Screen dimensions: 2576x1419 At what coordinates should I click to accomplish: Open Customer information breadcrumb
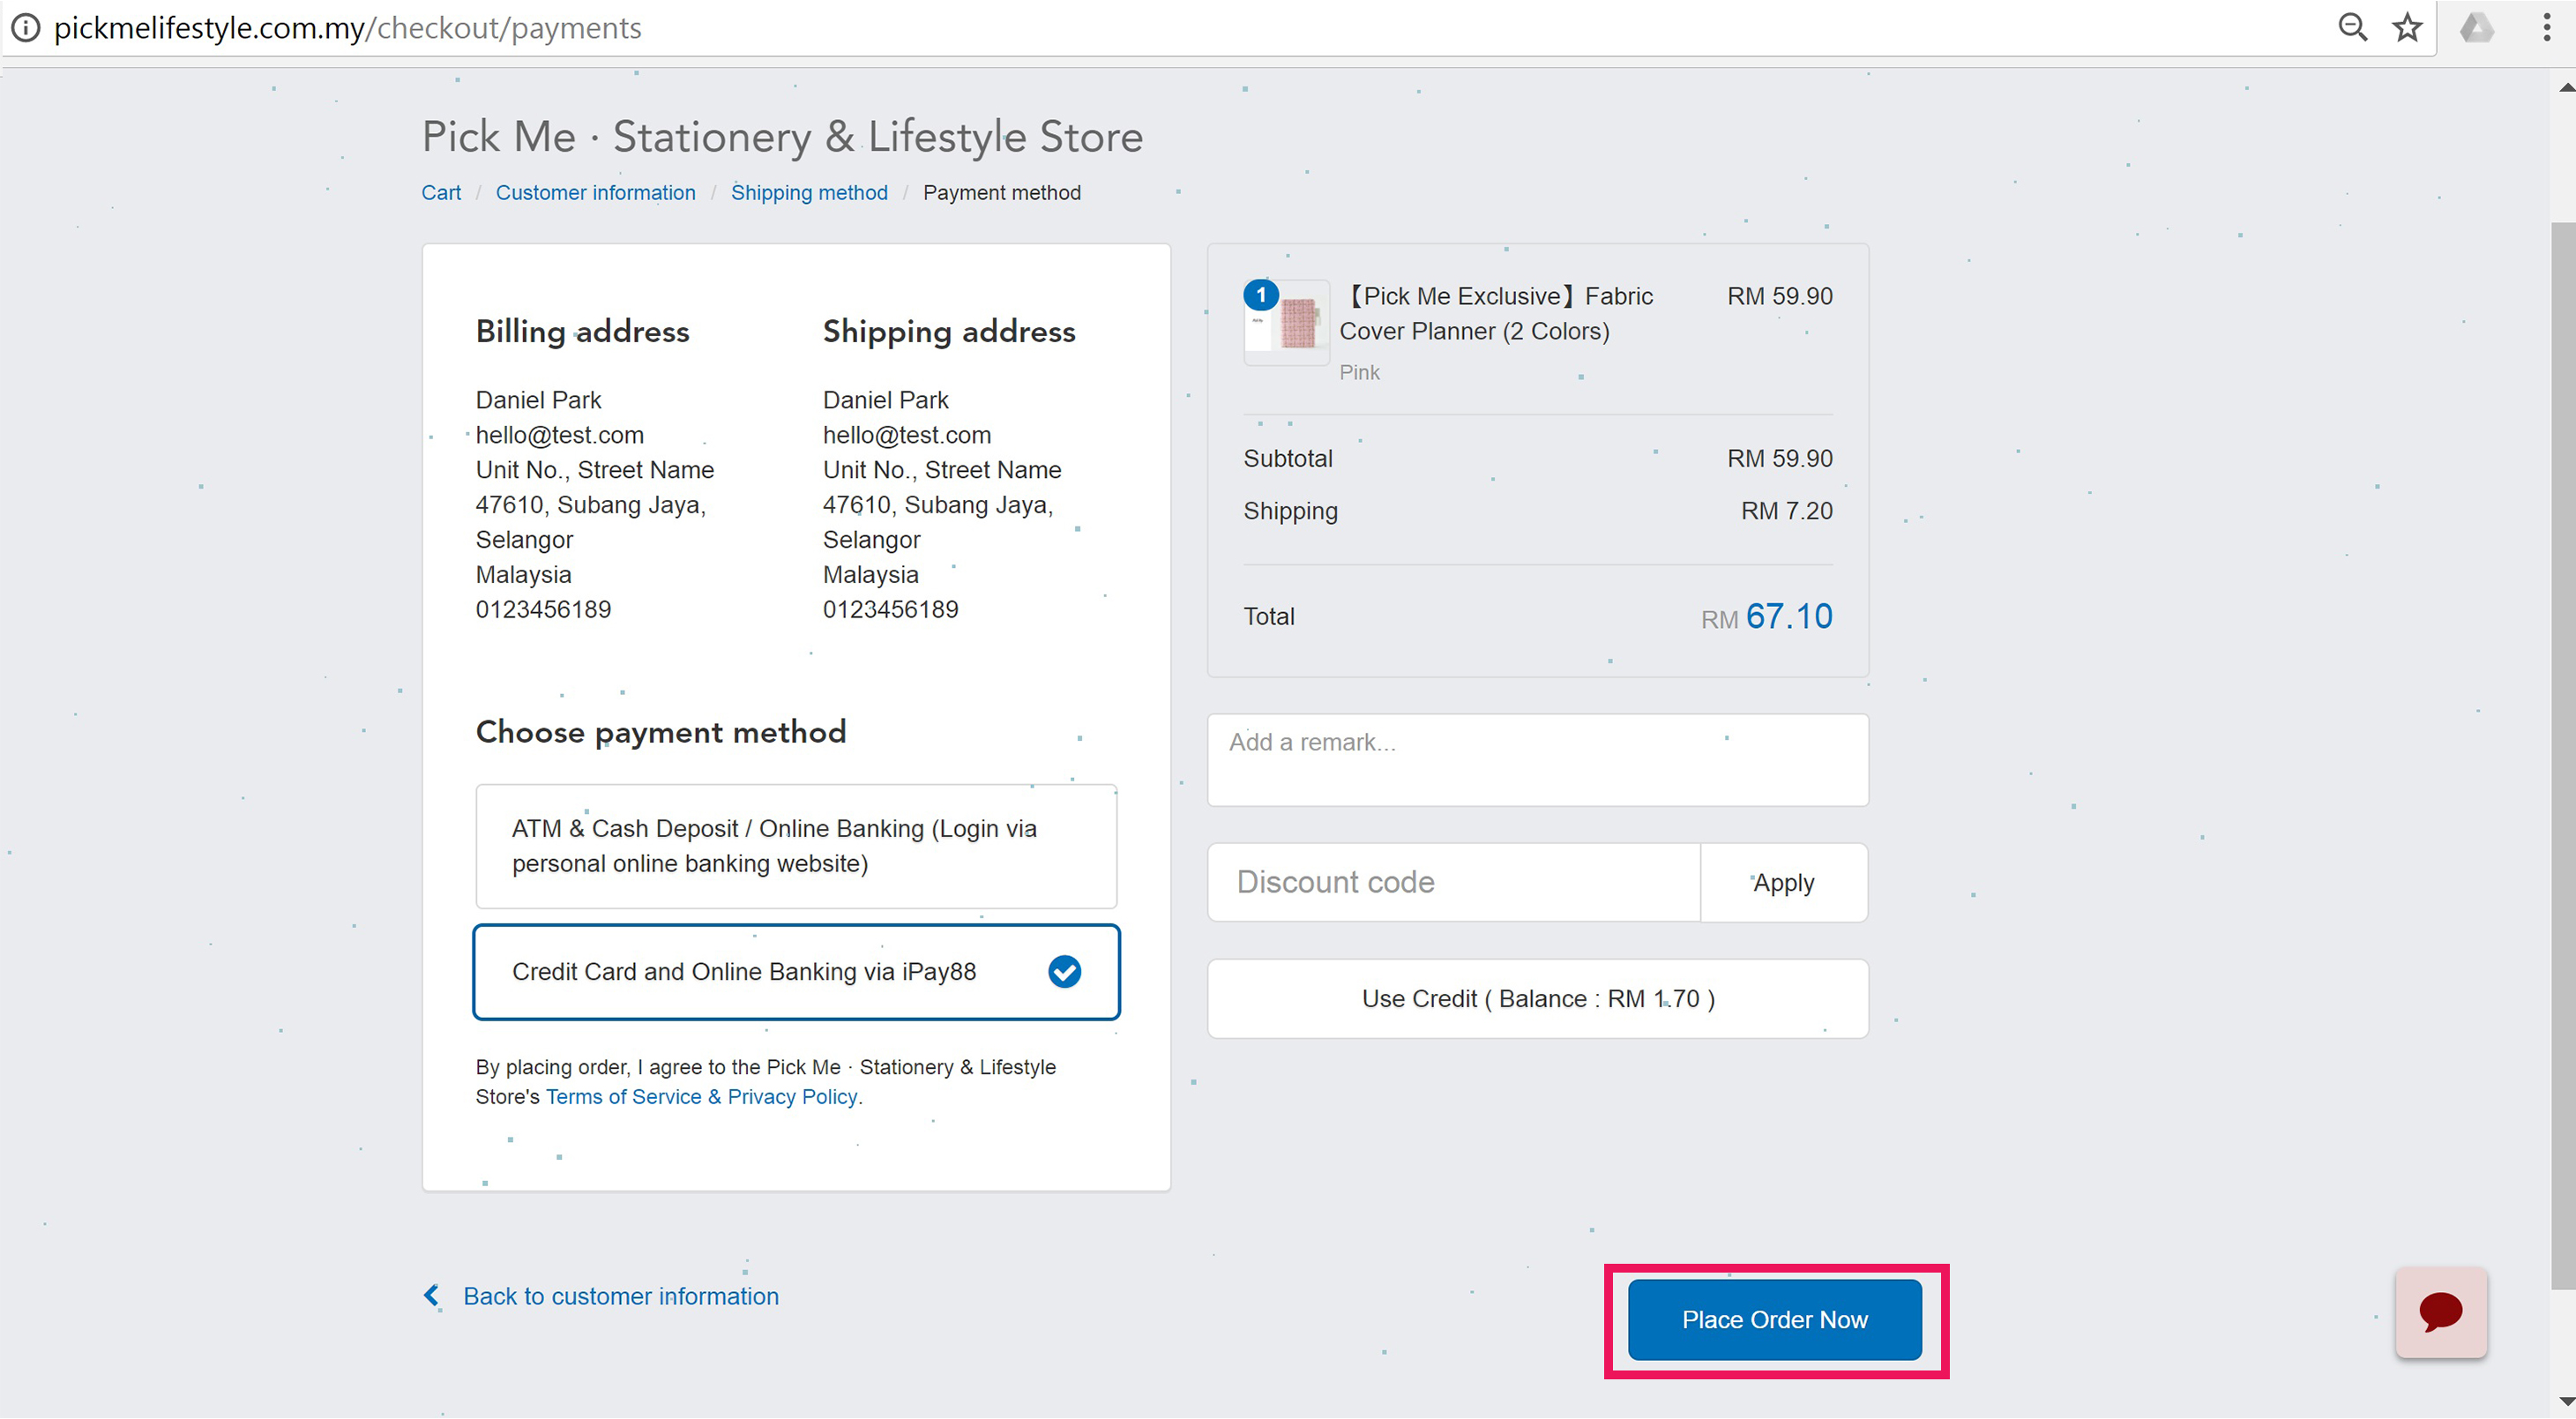pos(595,193)
